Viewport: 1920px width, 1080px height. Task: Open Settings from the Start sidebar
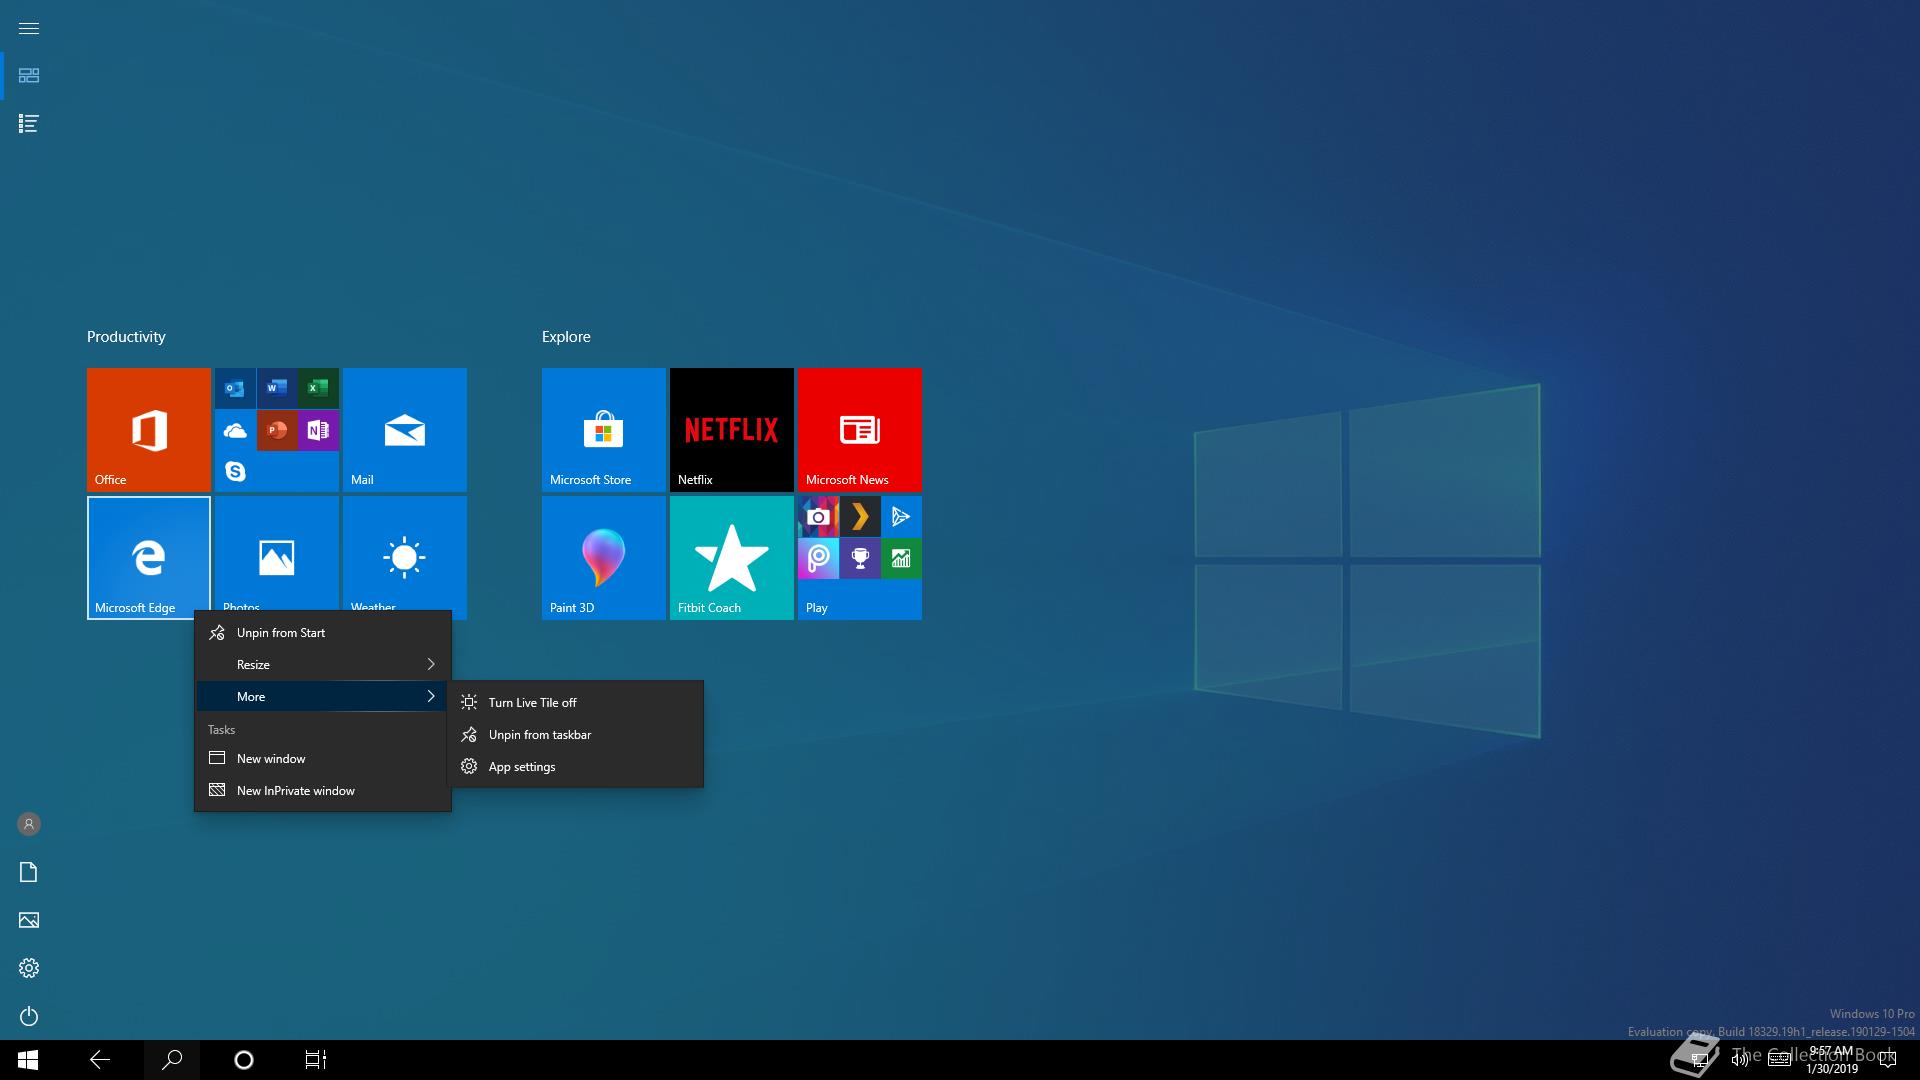click(x=29, y=968)
